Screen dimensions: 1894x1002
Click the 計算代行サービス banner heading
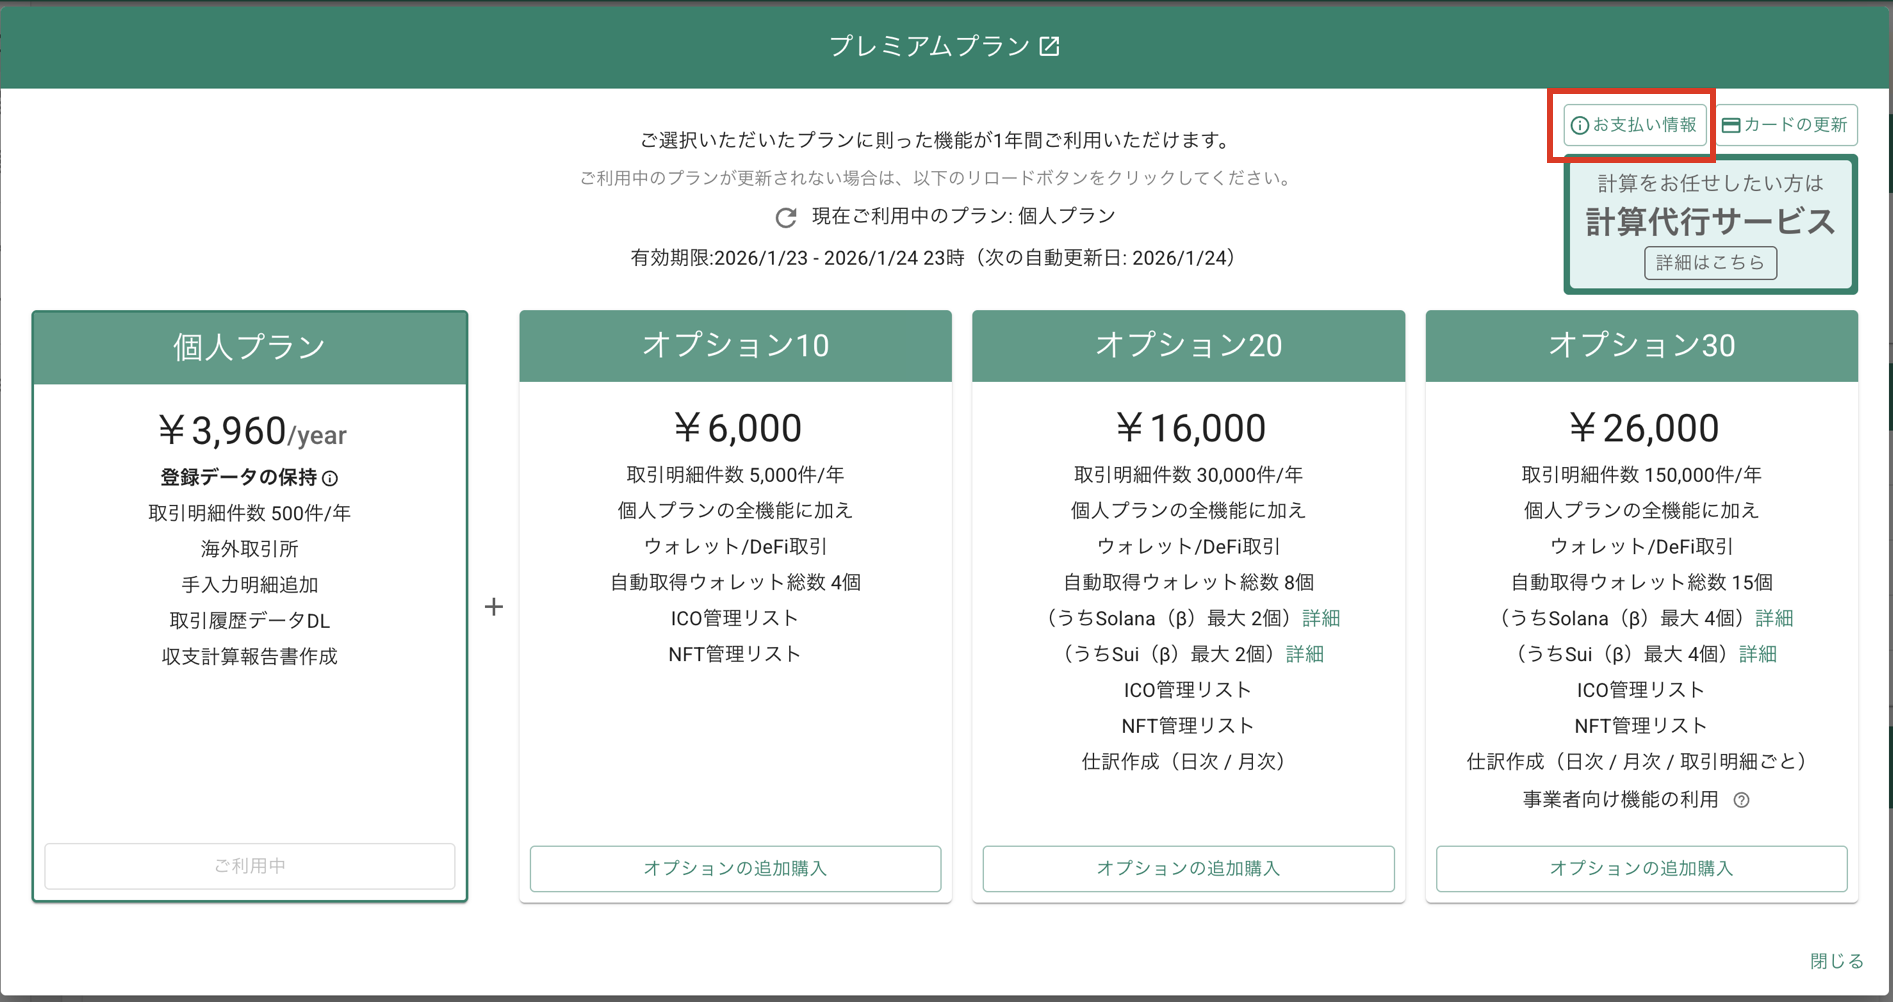tap(1711, 222)
